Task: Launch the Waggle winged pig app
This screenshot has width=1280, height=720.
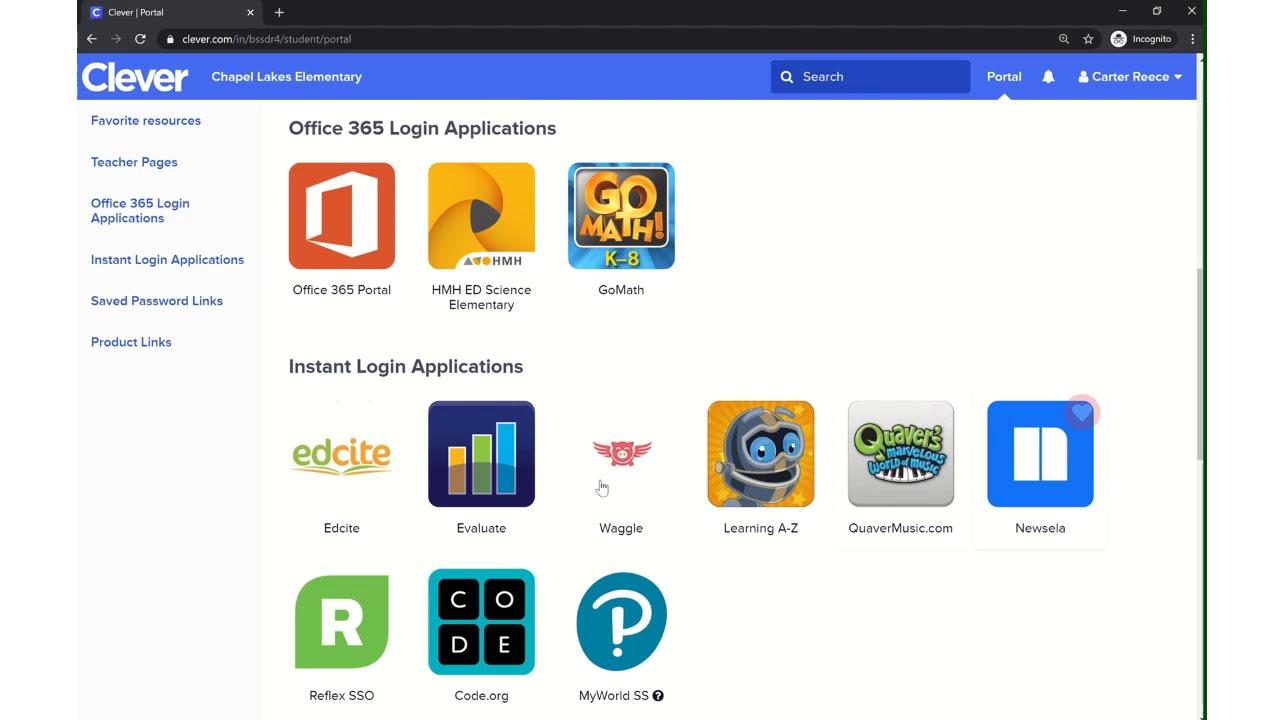Action: coord(621,454)
